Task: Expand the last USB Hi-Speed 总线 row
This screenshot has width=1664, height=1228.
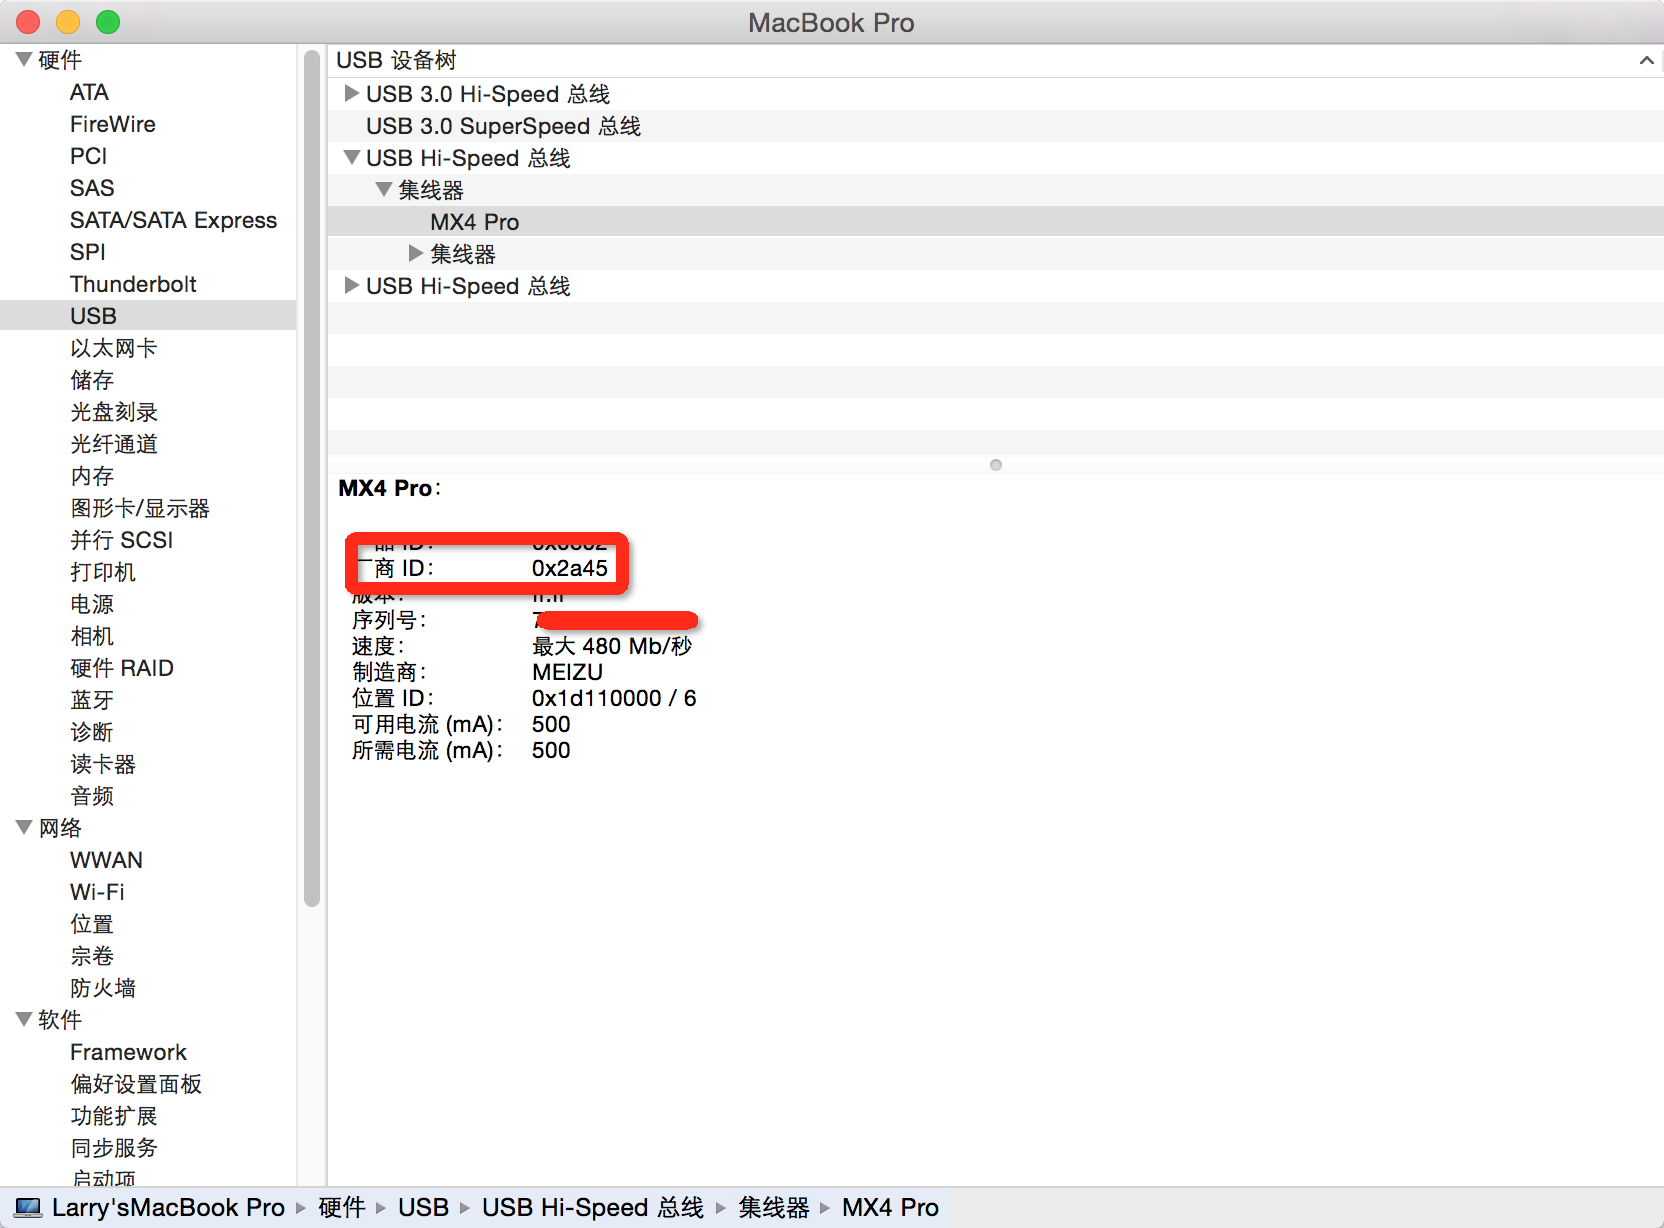Action: [351, 285]
